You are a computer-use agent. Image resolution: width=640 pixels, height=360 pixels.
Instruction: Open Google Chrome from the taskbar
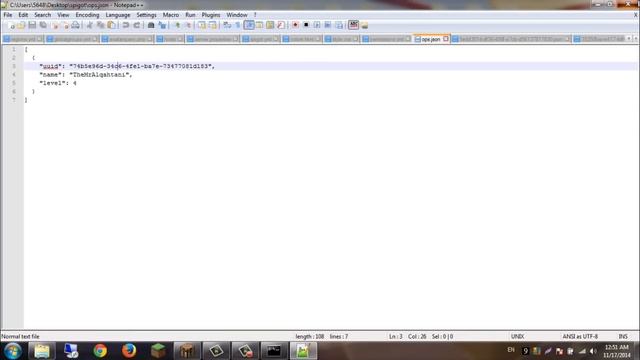coord(100,351)
